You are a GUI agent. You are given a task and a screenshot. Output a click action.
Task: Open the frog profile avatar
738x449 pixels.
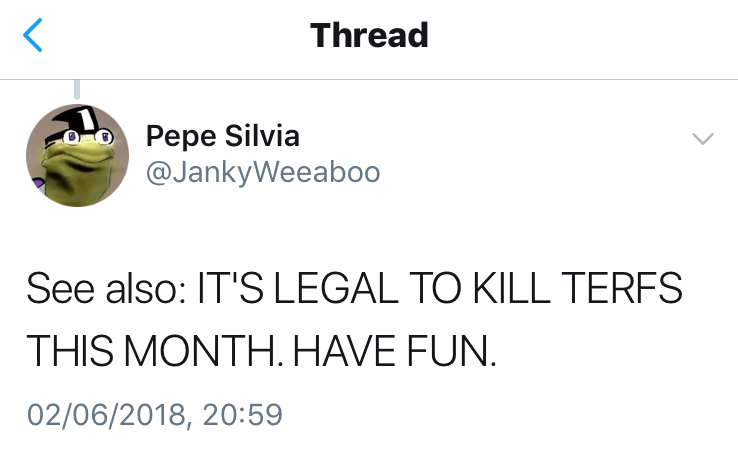tap(77, 152)
